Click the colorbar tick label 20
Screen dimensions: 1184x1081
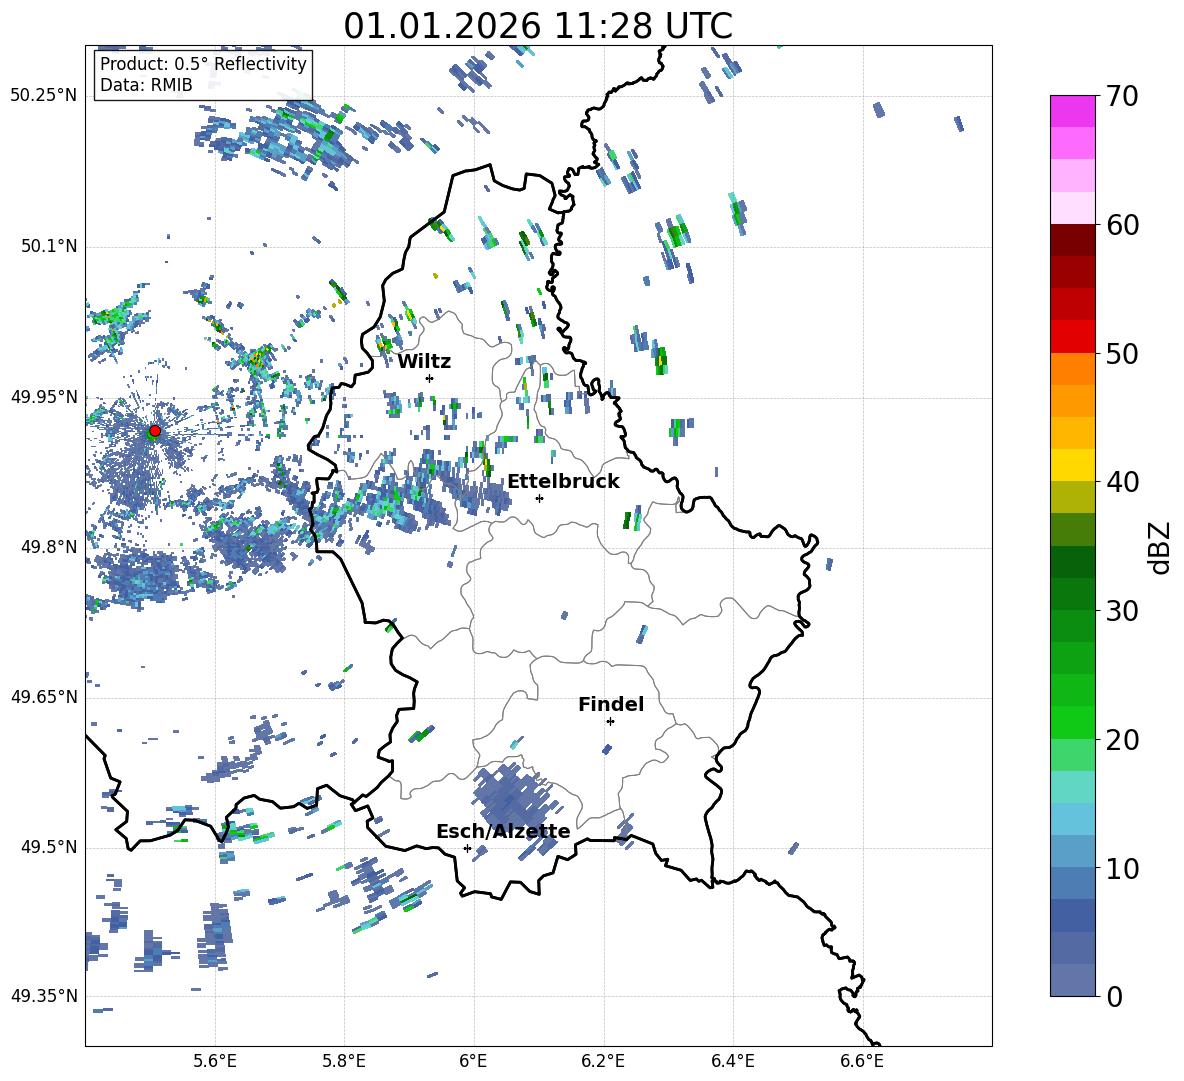1123,739
